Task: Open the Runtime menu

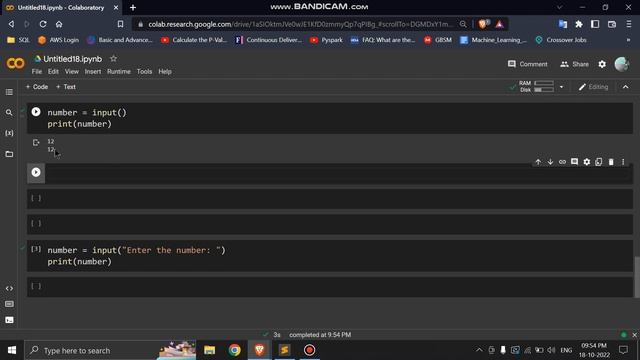Action: tap(119, 71)
